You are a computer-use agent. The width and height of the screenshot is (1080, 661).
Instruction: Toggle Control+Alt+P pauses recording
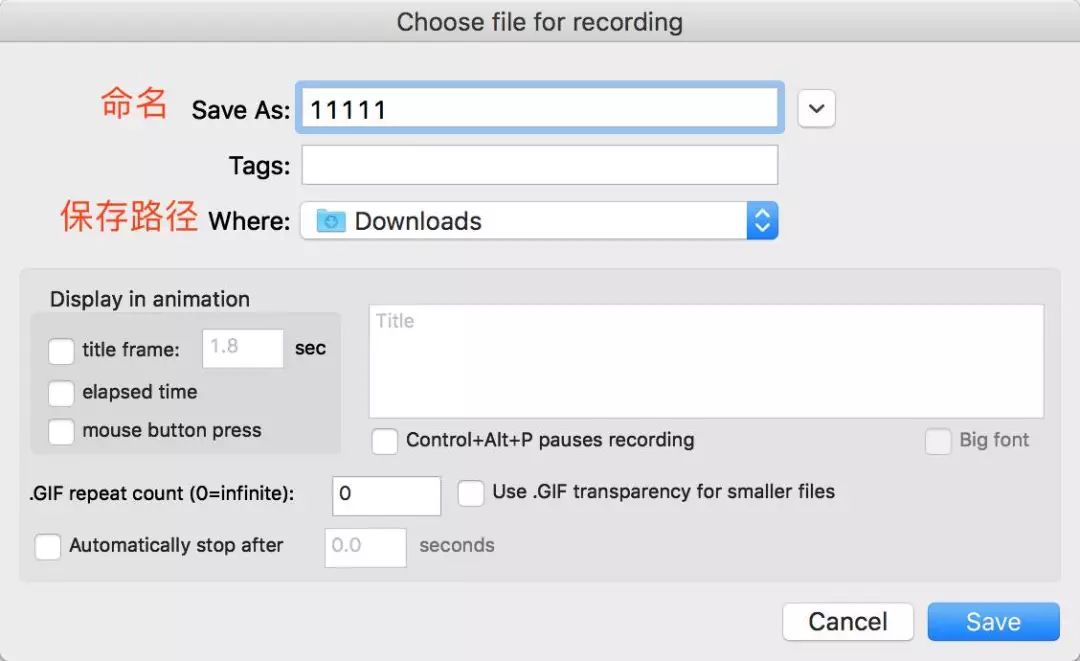click(x=384, y=441)
